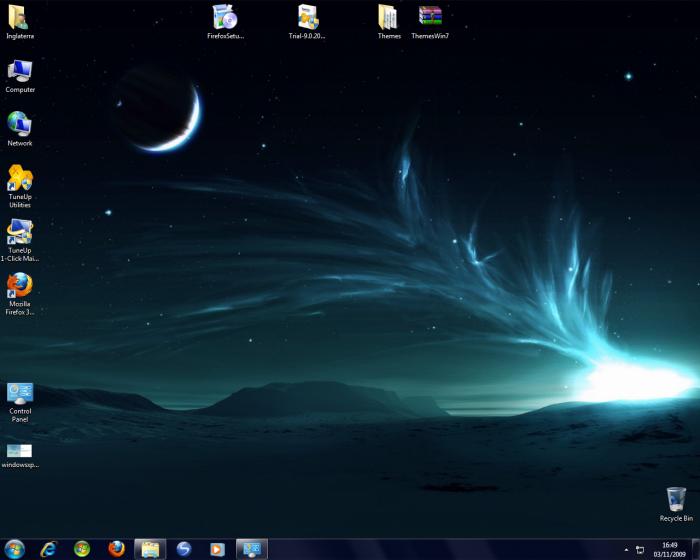Screen dimensions: 700x560
Task: Open the Windows Start menu orb
Action: point(14,549)
